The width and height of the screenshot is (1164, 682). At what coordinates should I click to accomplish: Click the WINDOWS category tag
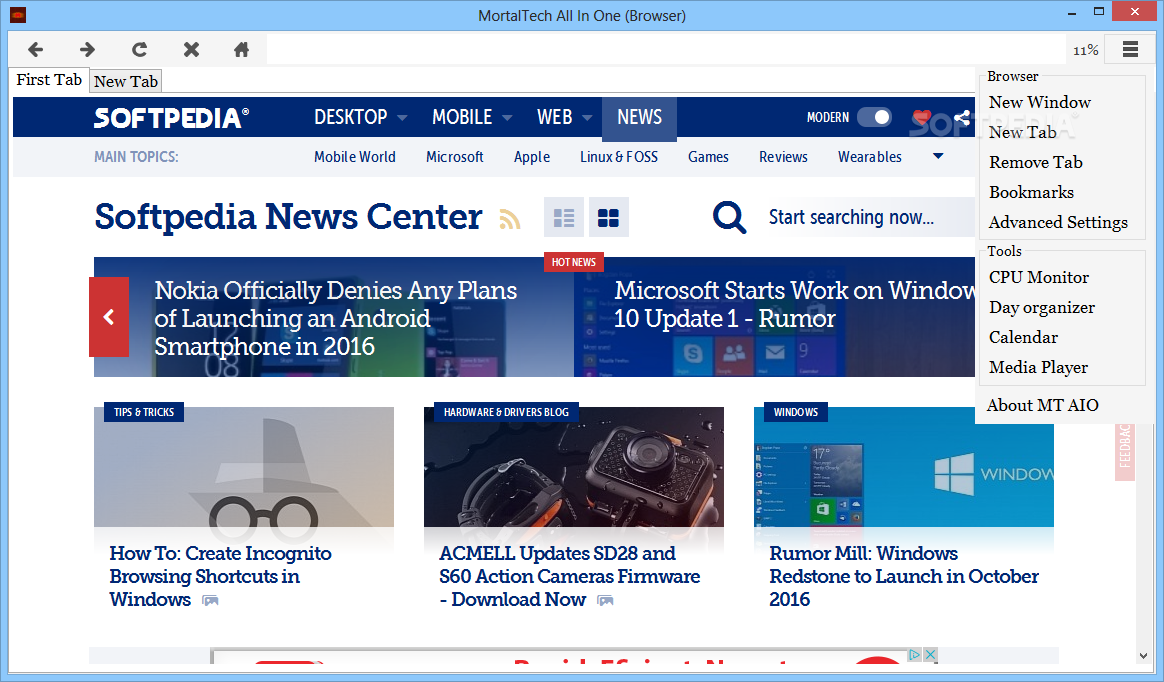(x=796, y=412)
